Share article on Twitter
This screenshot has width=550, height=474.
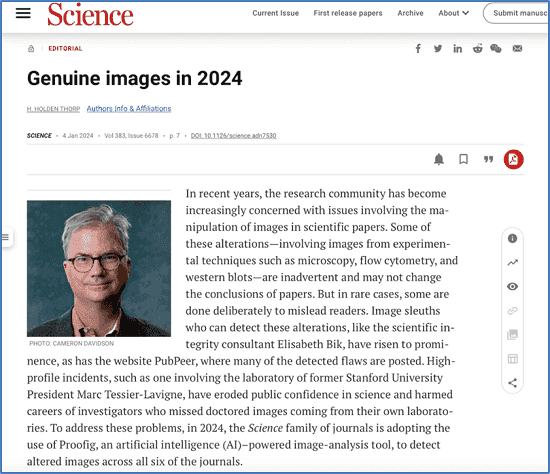438,48
